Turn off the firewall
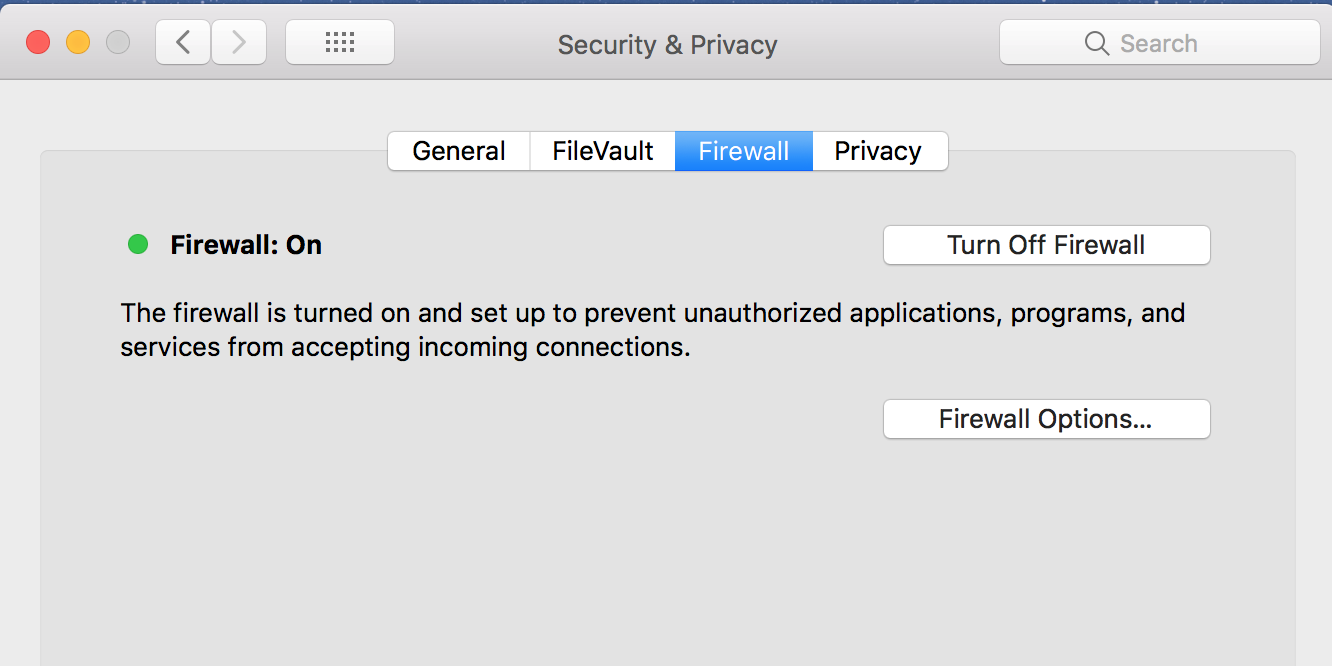 click(x=1046, y=245)
